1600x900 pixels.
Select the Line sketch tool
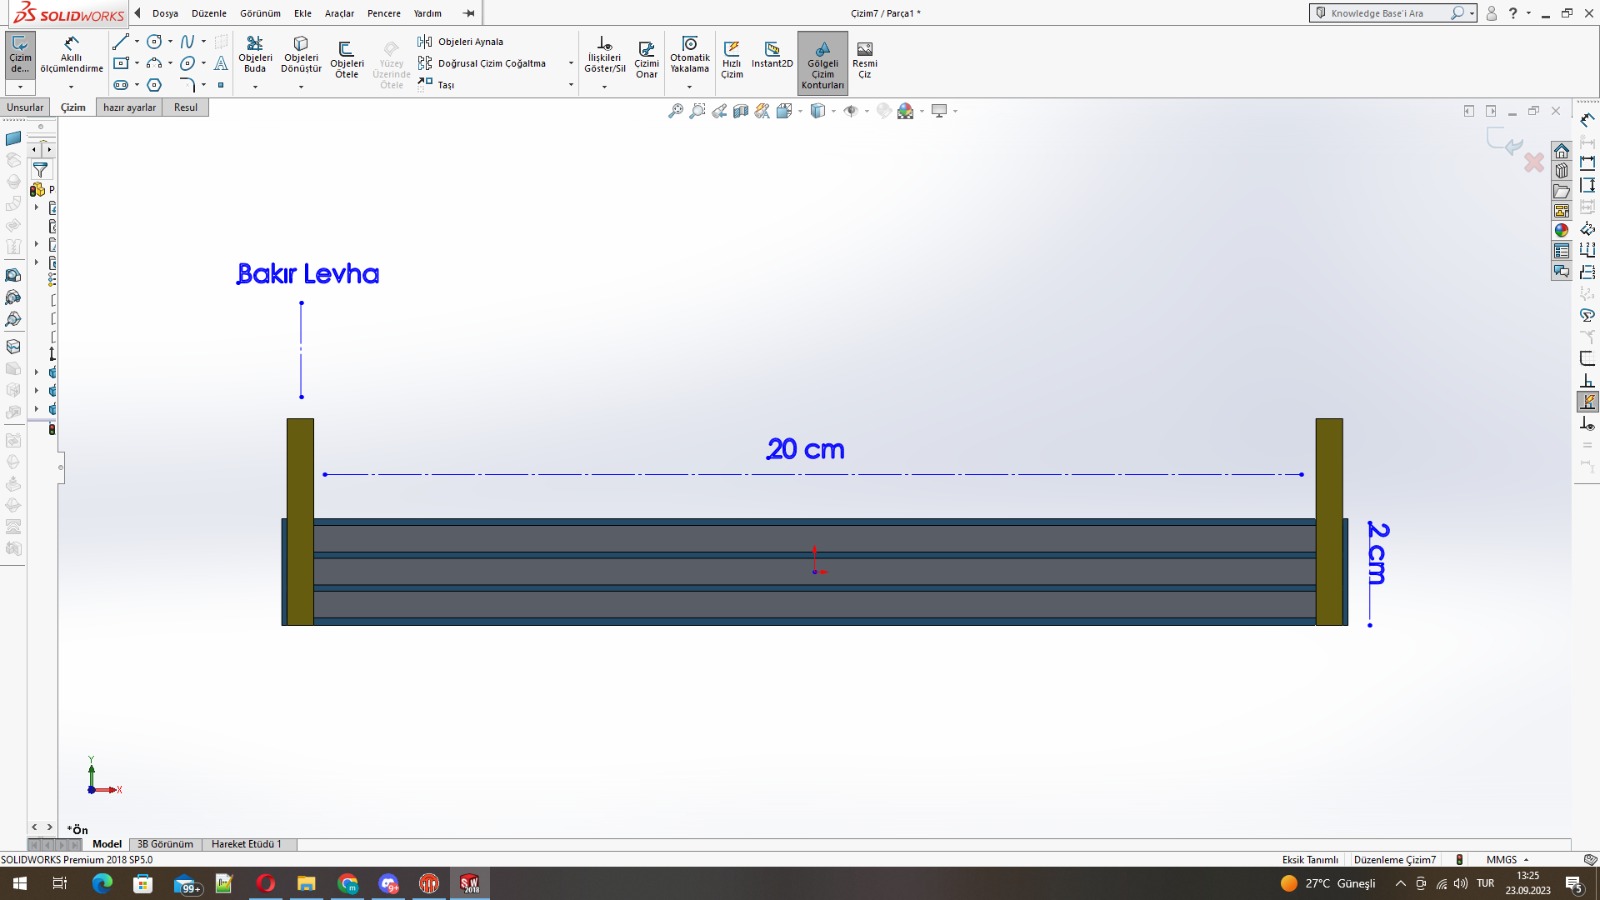121,42
